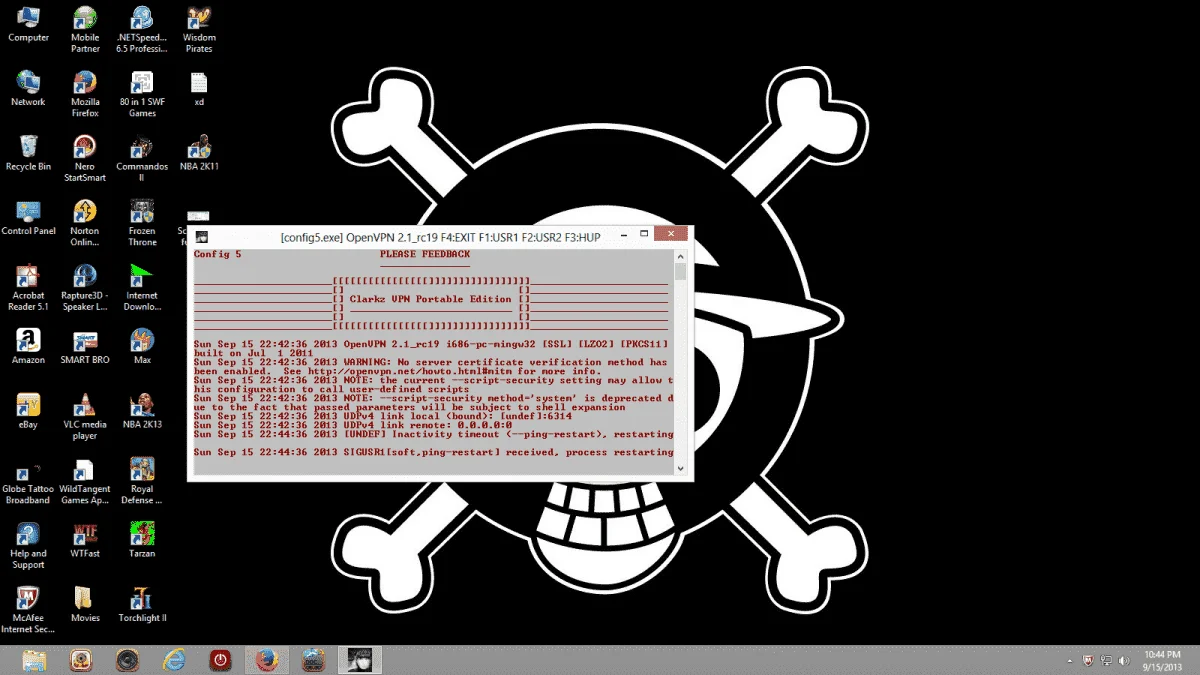
Task: Open the eBay desktop shortcut
Action: click(x=28, y=410)
